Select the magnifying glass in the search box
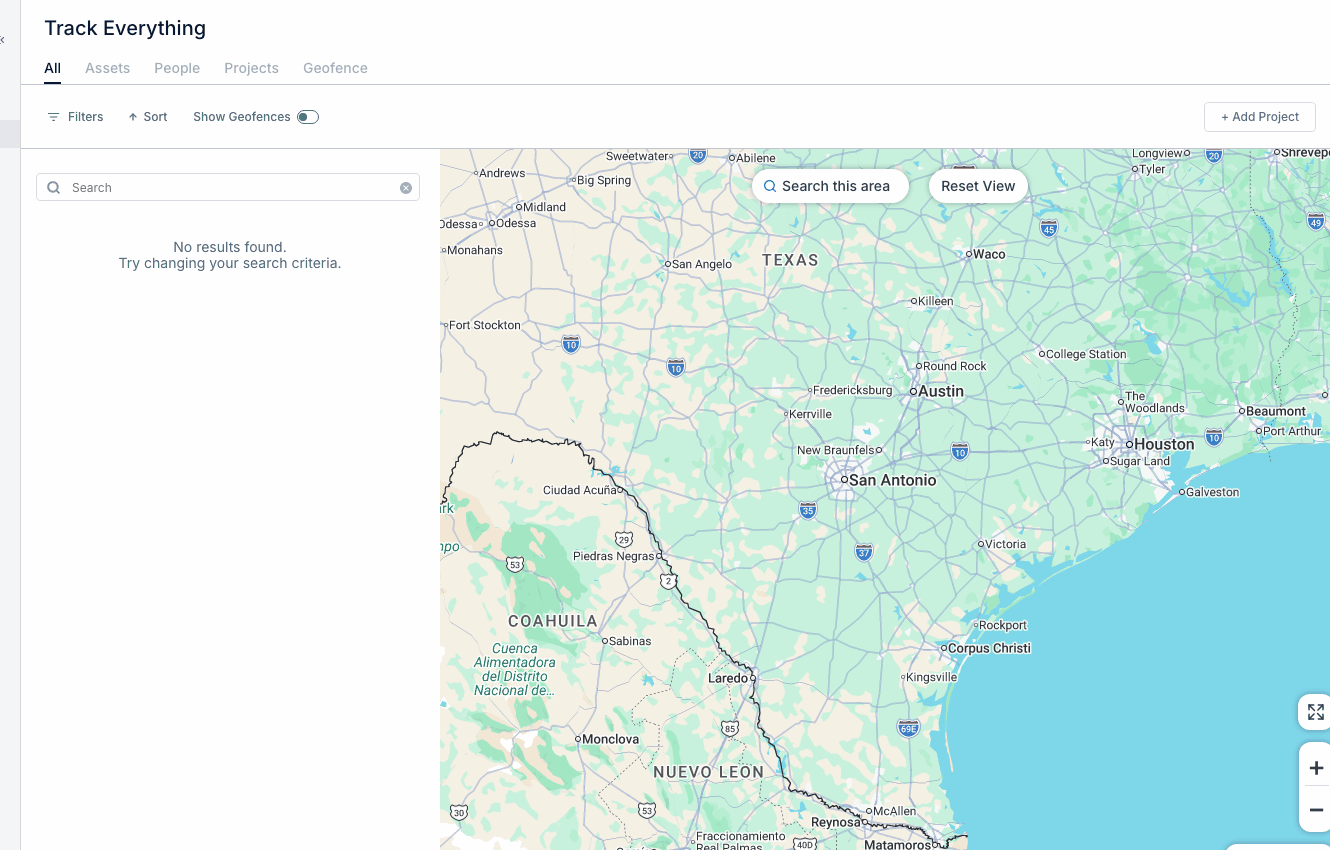 click(53, 187)
